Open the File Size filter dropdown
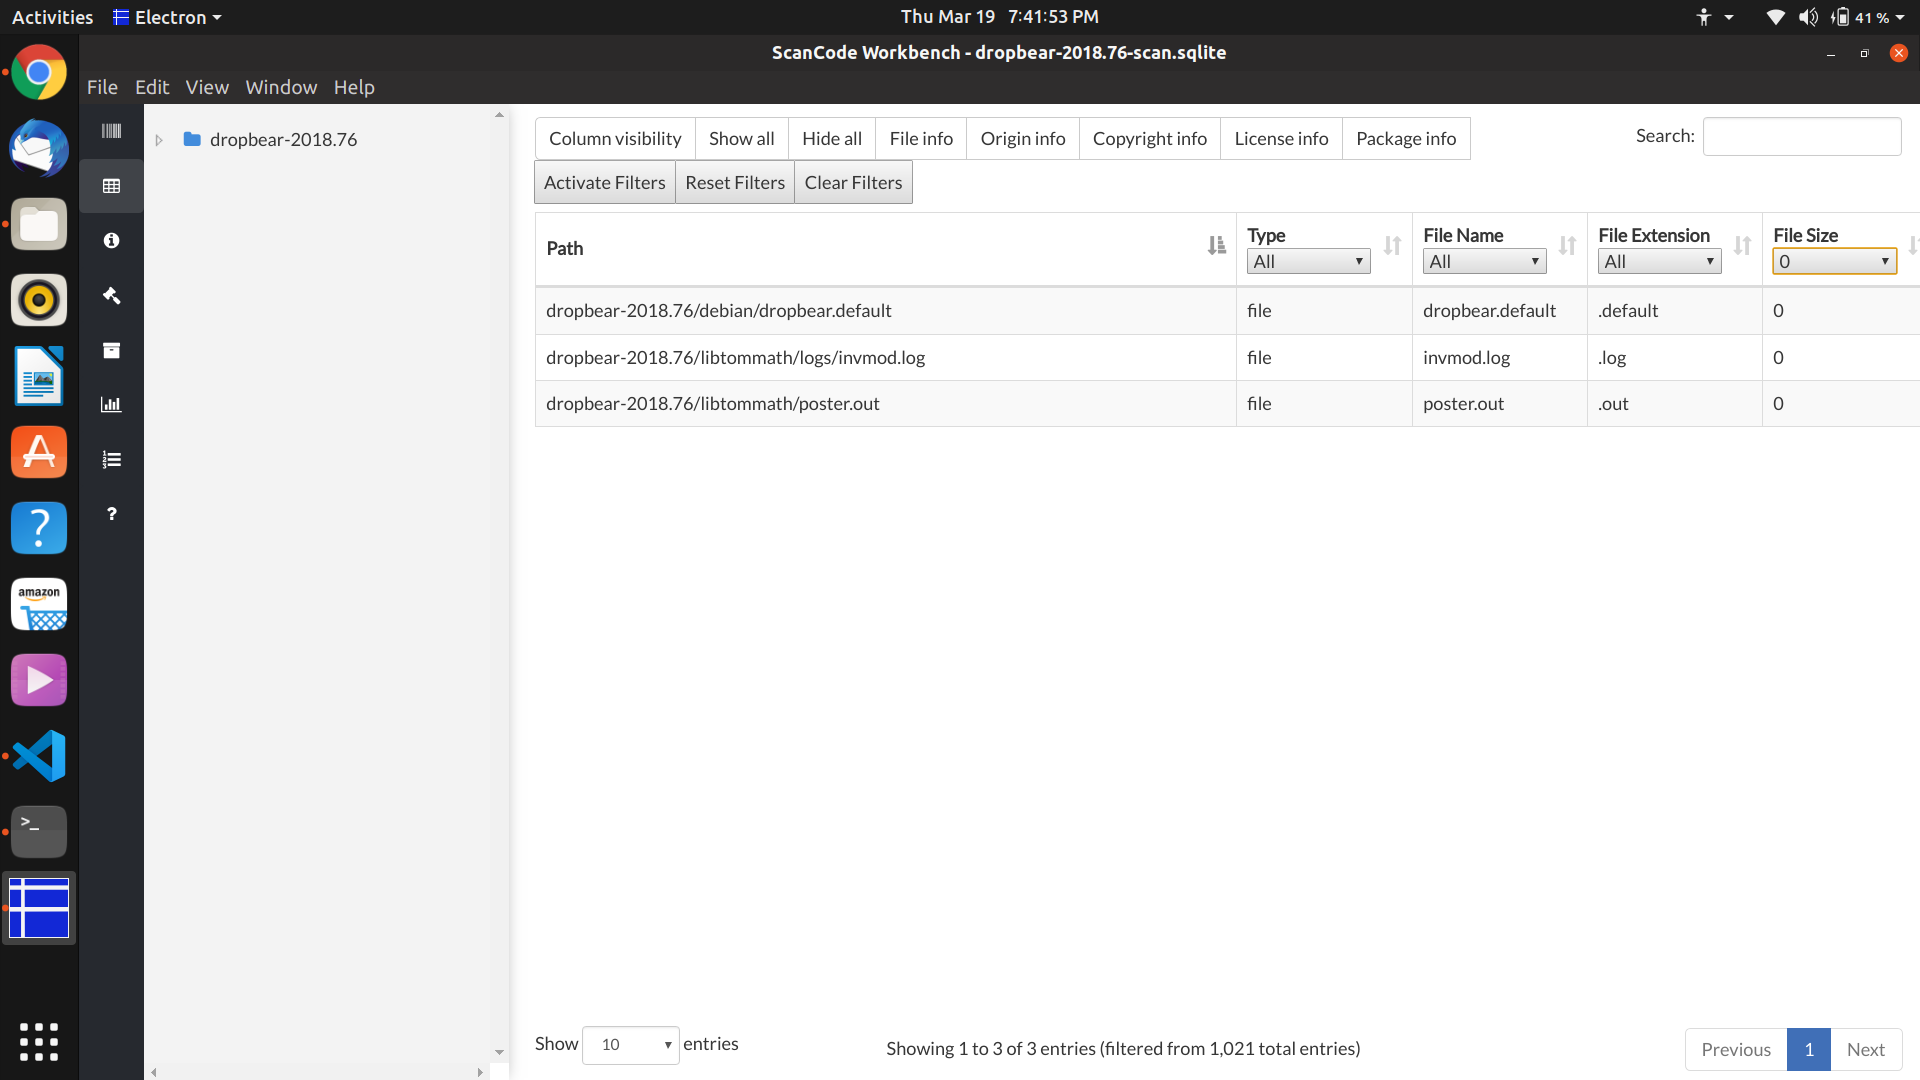1920x1080 pixels. [x=1834, y=262]
